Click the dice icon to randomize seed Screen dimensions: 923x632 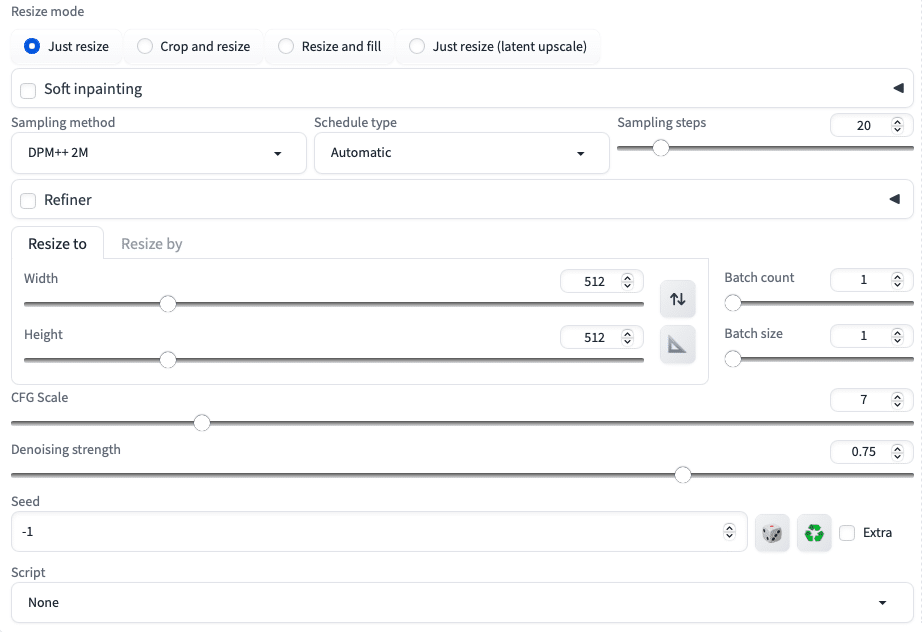[772, 533]
